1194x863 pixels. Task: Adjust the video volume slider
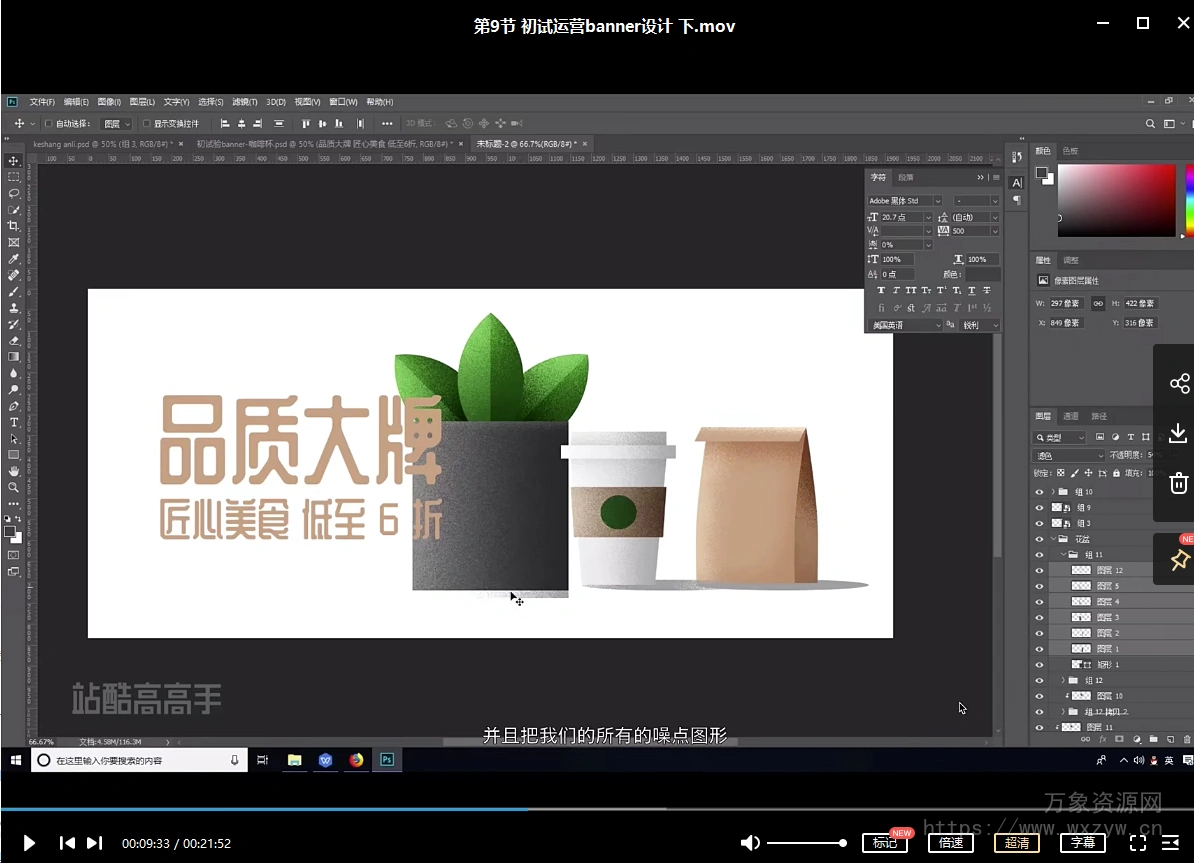(x=806, y=843)
